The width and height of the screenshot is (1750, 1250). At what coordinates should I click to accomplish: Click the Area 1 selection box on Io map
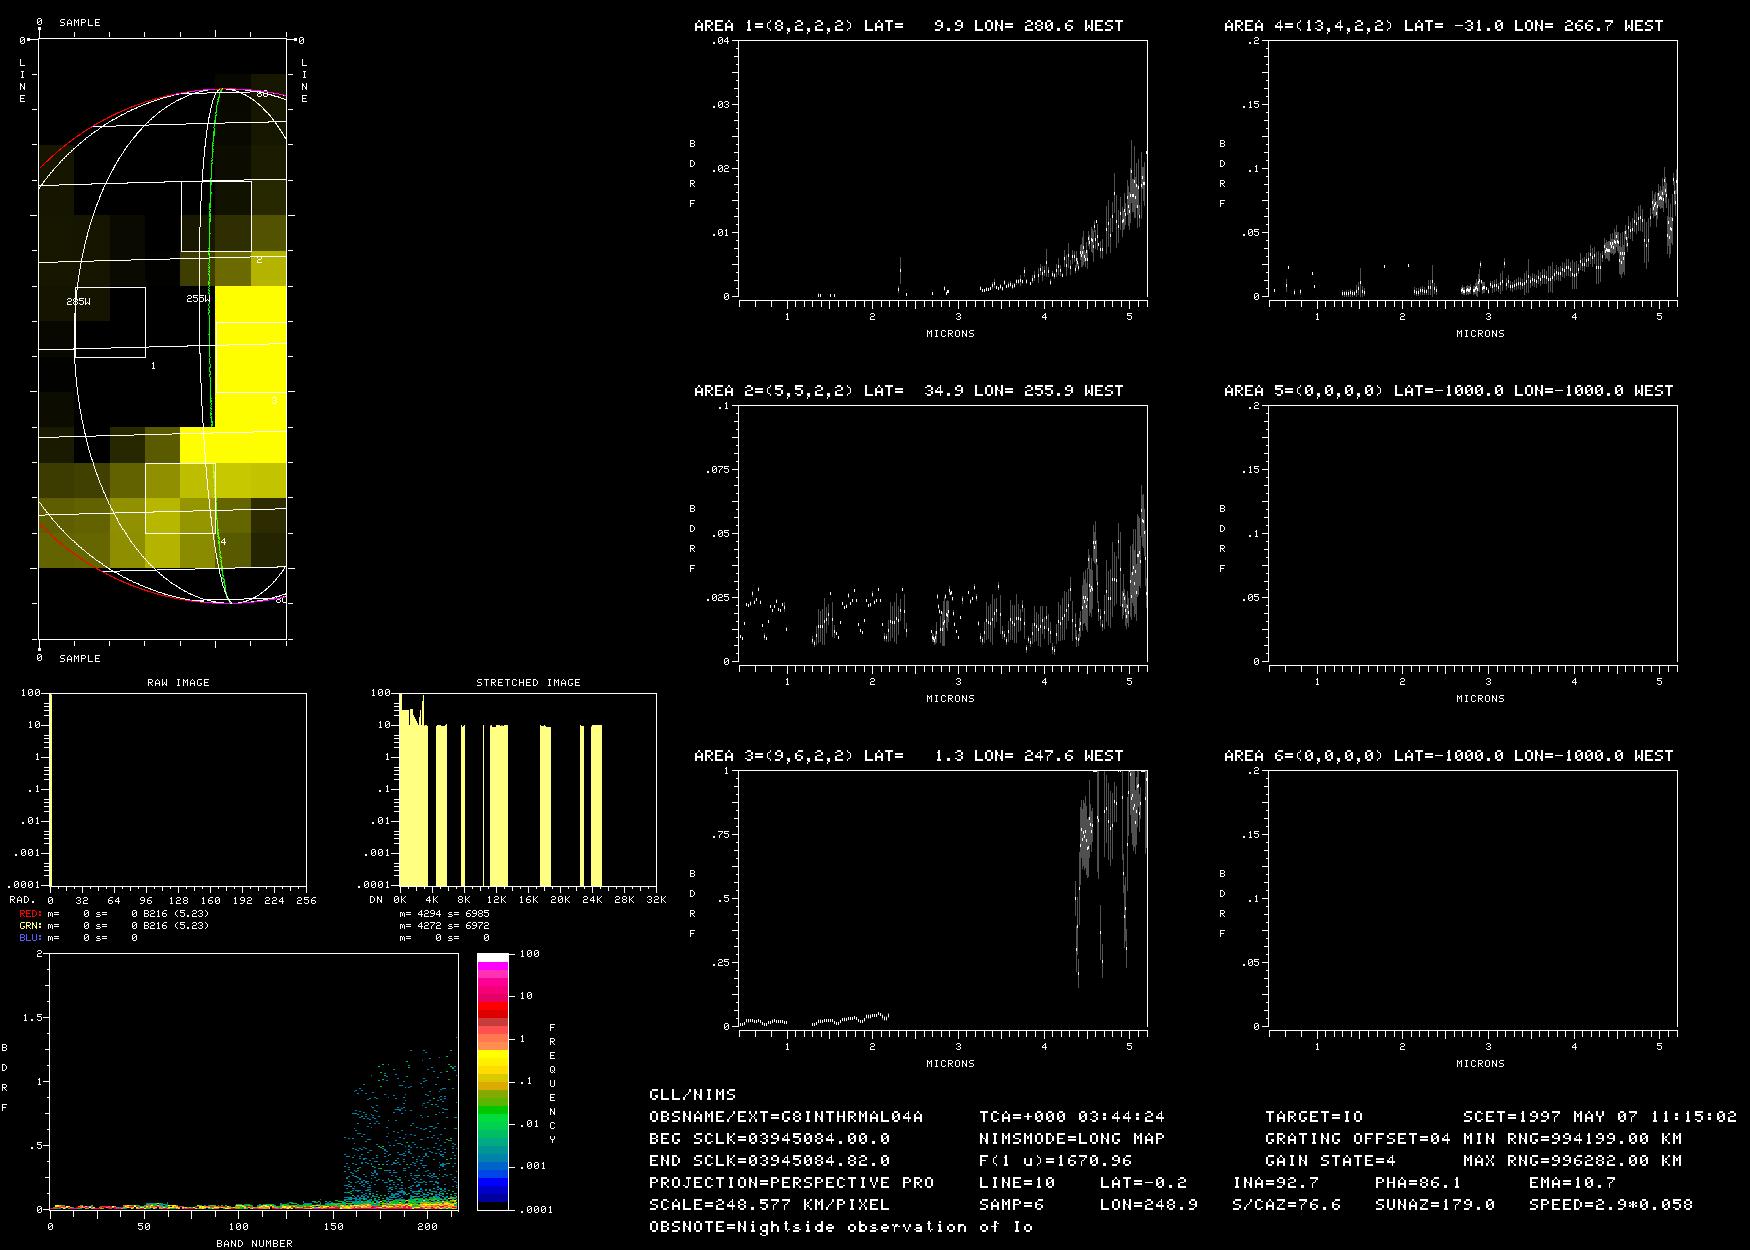pyautogui.click(x=110, y=322)
